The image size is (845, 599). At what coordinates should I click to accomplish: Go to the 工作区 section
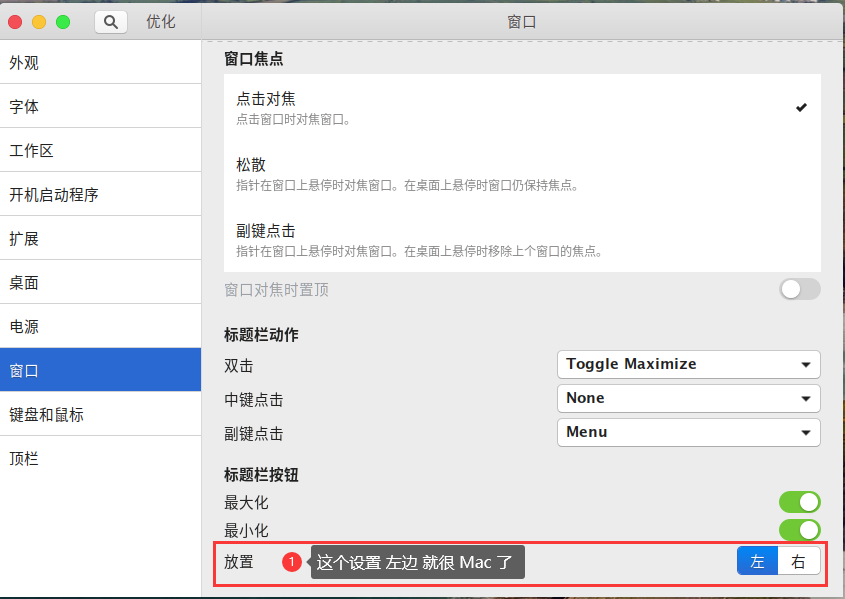click(100, 151)
